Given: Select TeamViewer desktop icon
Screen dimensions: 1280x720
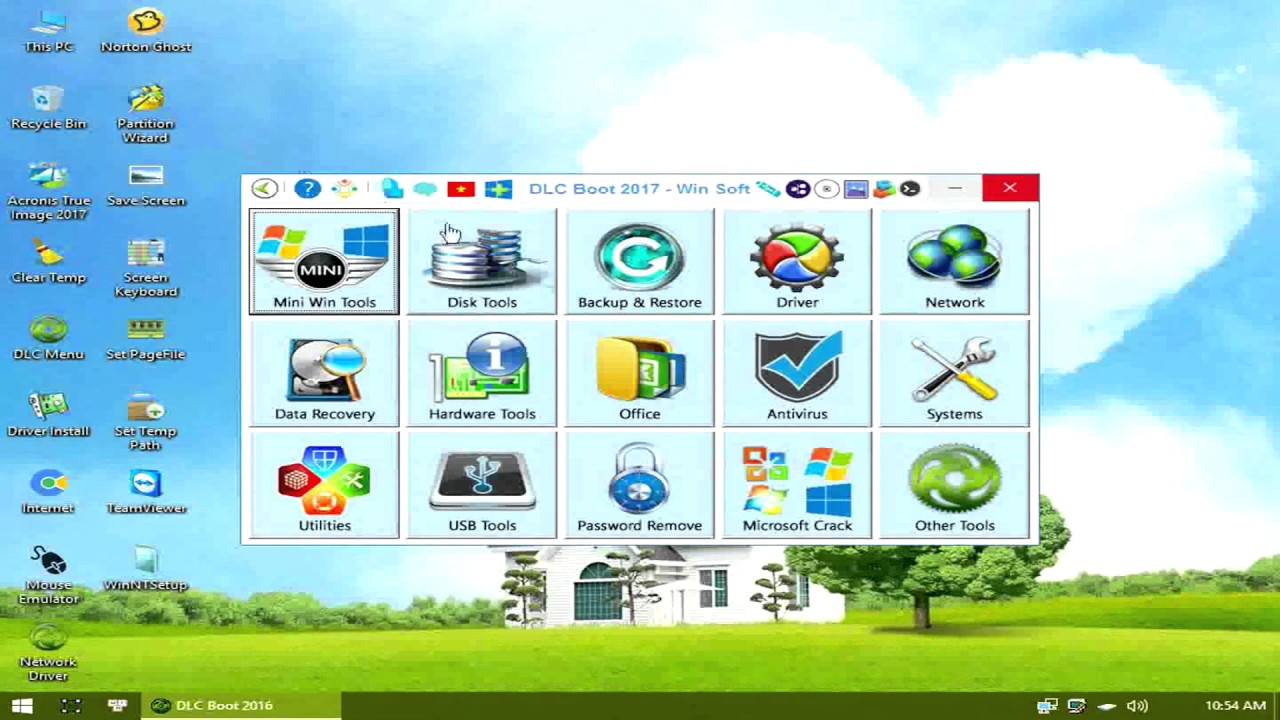Looking at the screenshot, I should 146,493.
